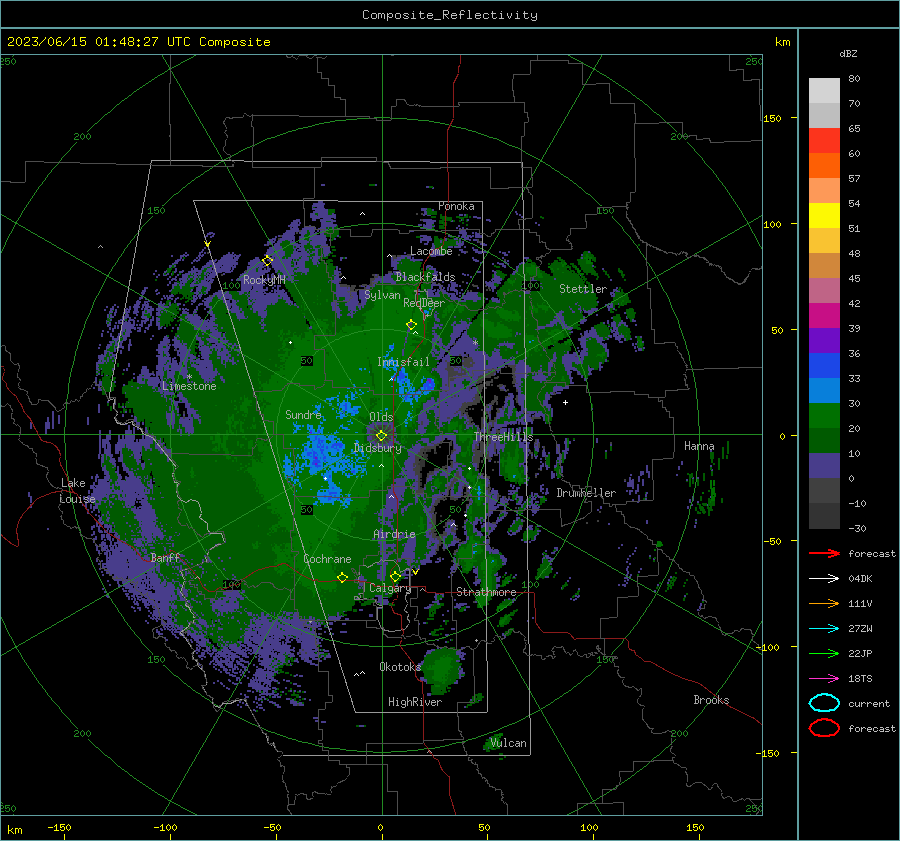Pick the red swatch between 65 and 60 dBZ
This screenshot has height=841, width=900.
[x=824, y=141]
